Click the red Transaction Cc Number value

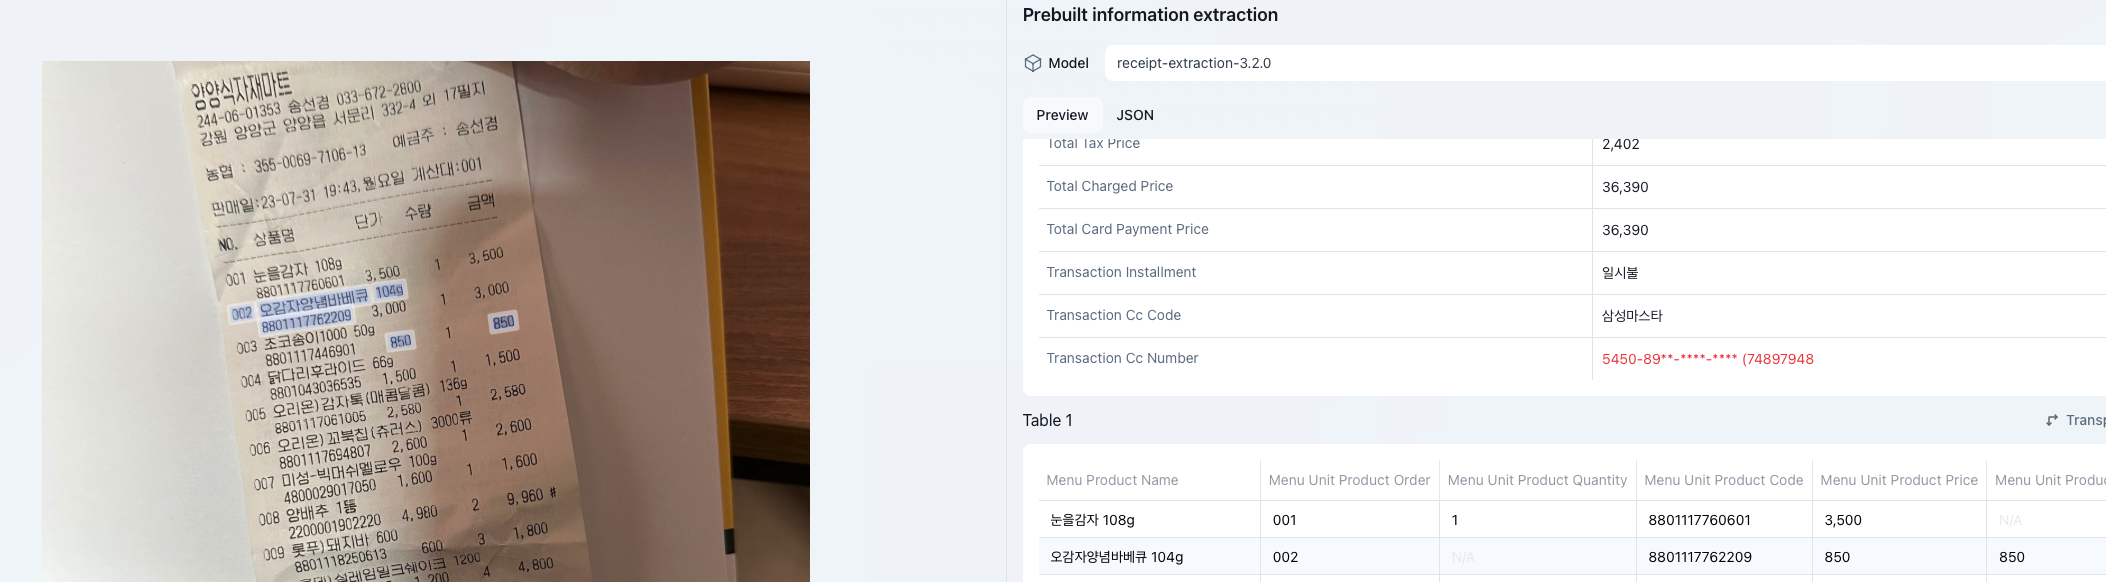coord(1707,359)
